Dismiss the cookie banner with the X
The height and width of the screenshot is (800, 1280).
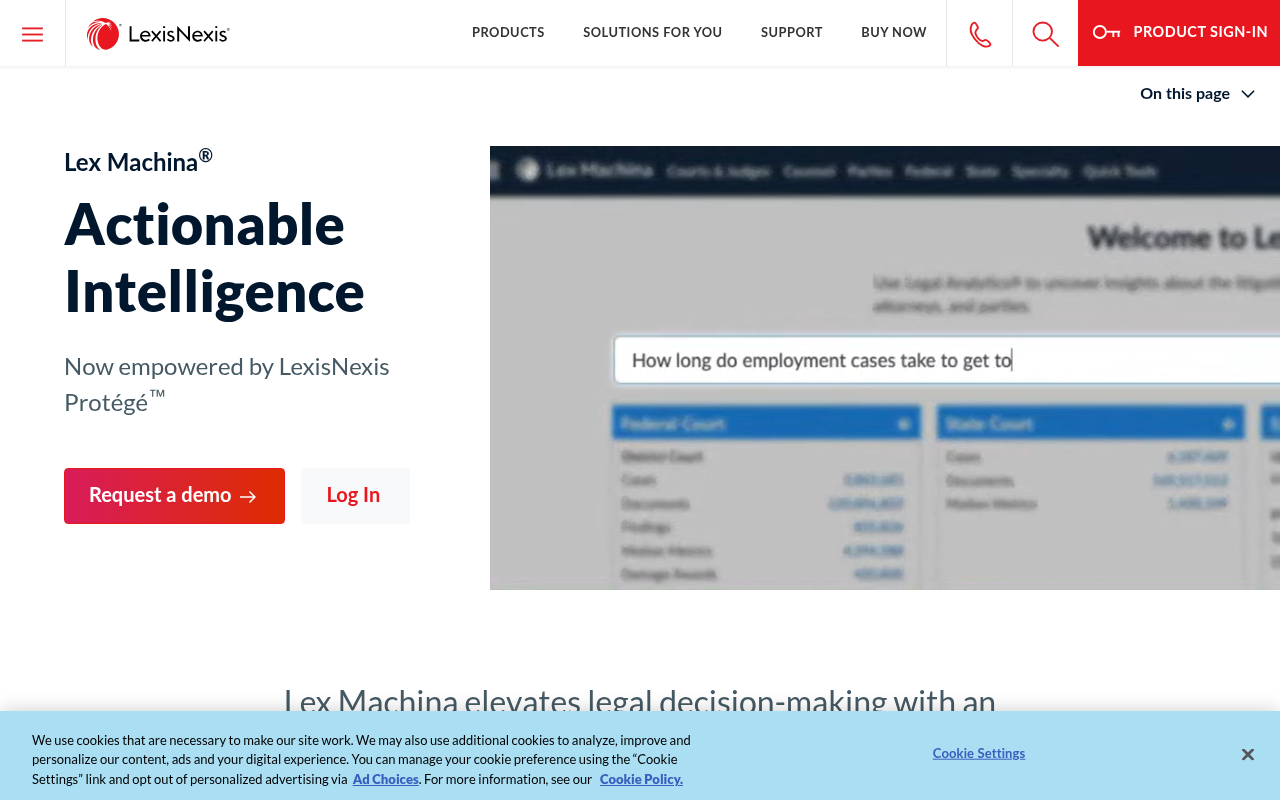(1247, 753)
